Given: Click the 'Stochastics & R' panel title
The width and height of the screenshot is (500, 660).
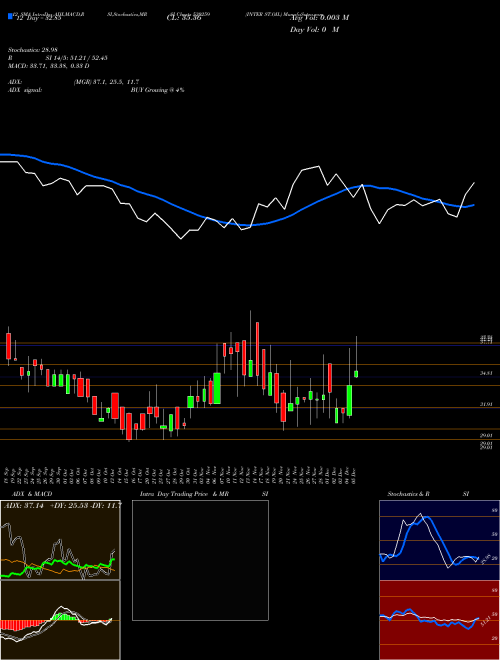Looking at the screenshot, I should (x=409, y=494).
